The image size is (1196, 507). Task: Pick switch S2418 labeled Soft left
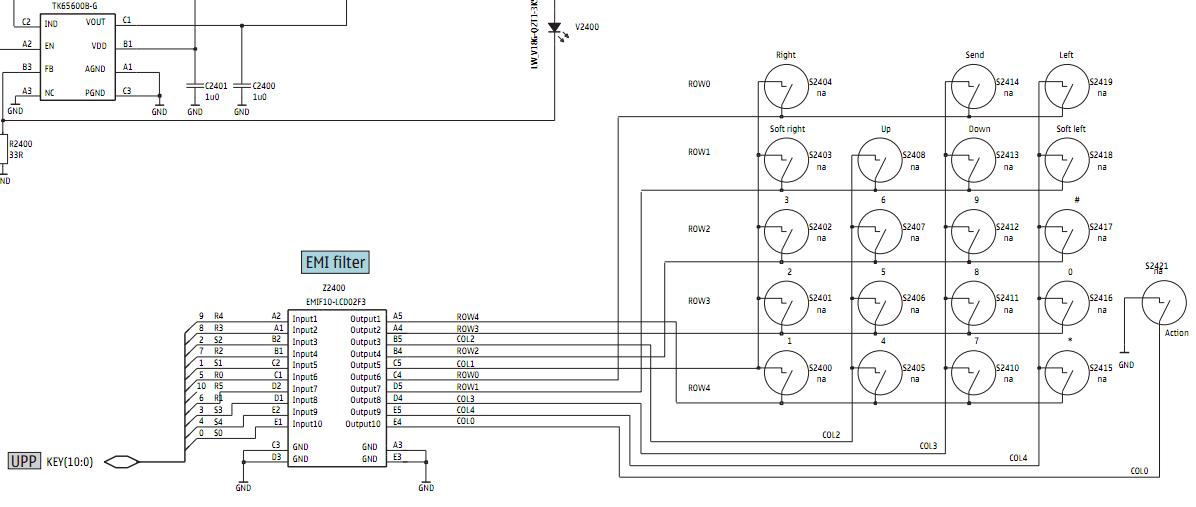pyautogui.click(x=1066, y=160)
